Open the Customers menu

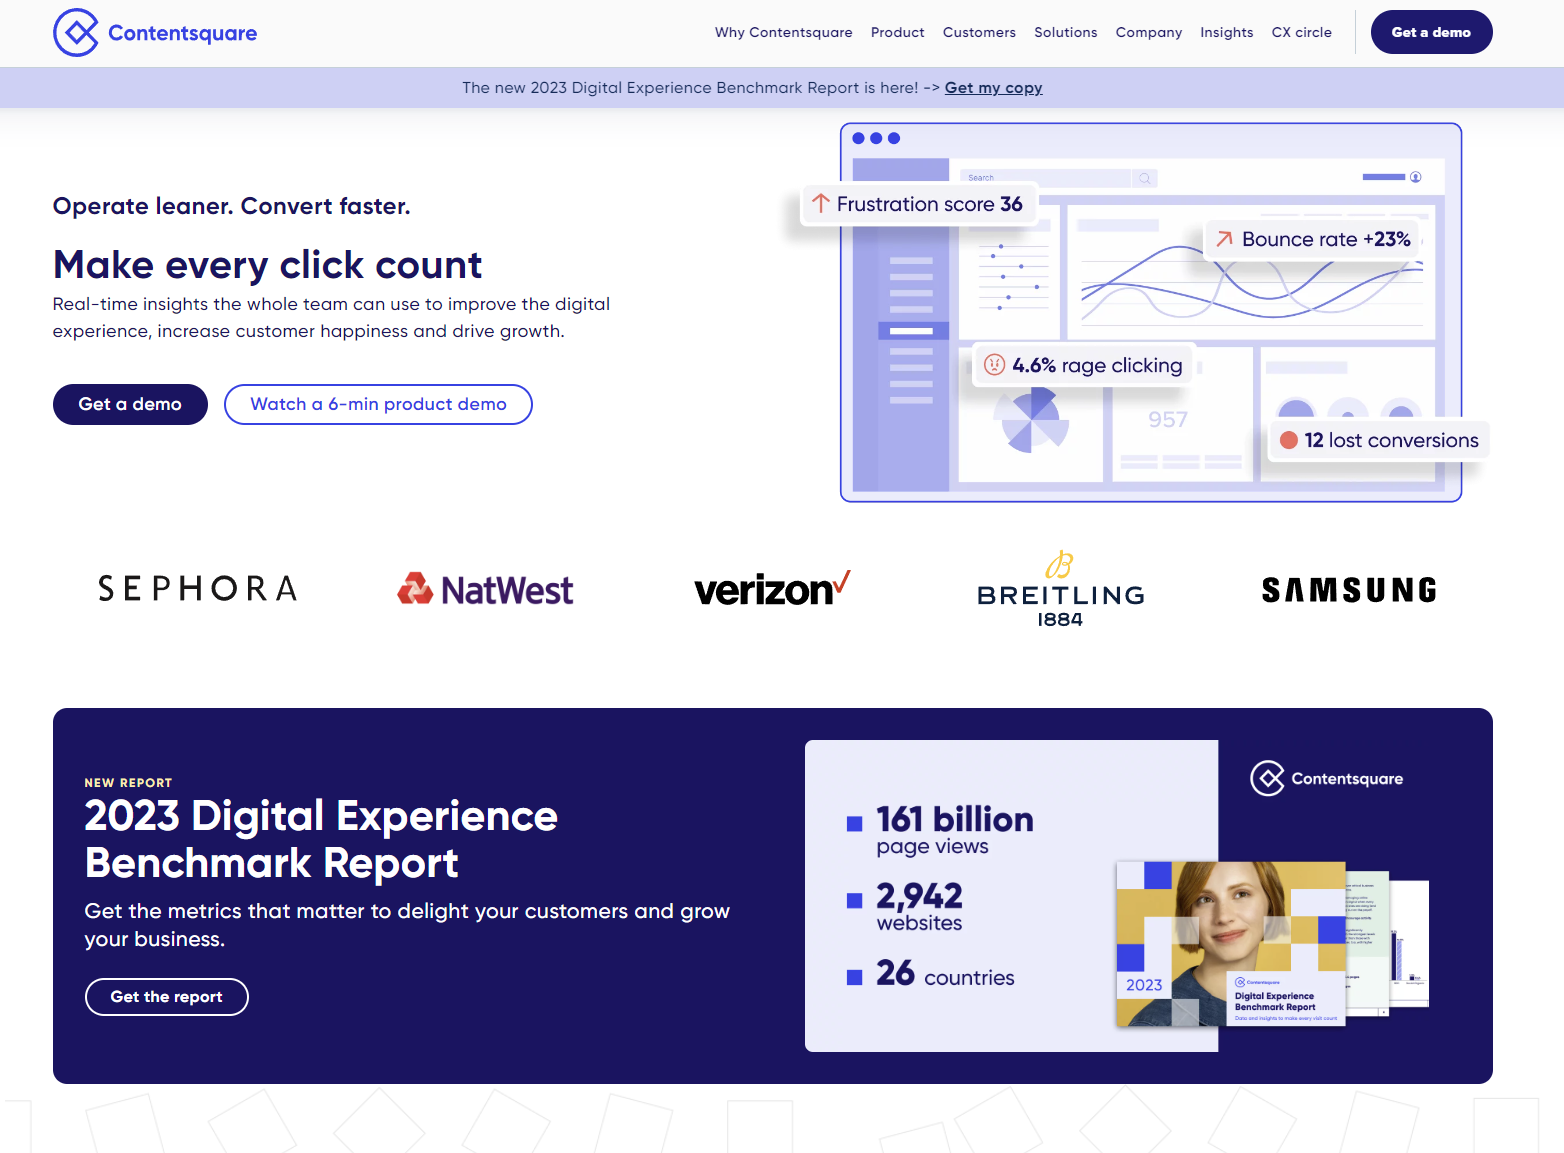[x=979, y=32]
